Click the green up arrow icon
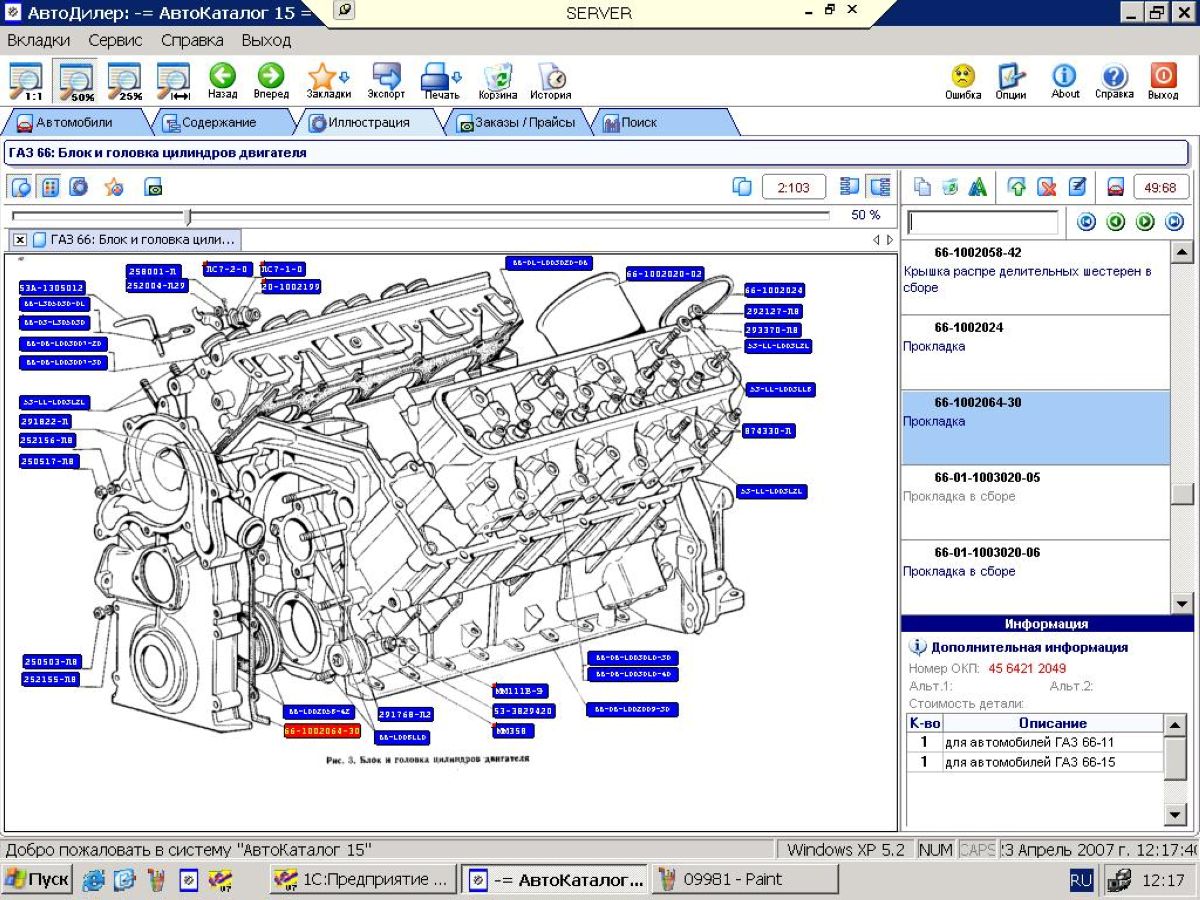1200x900 pixels. [1018, 187]
